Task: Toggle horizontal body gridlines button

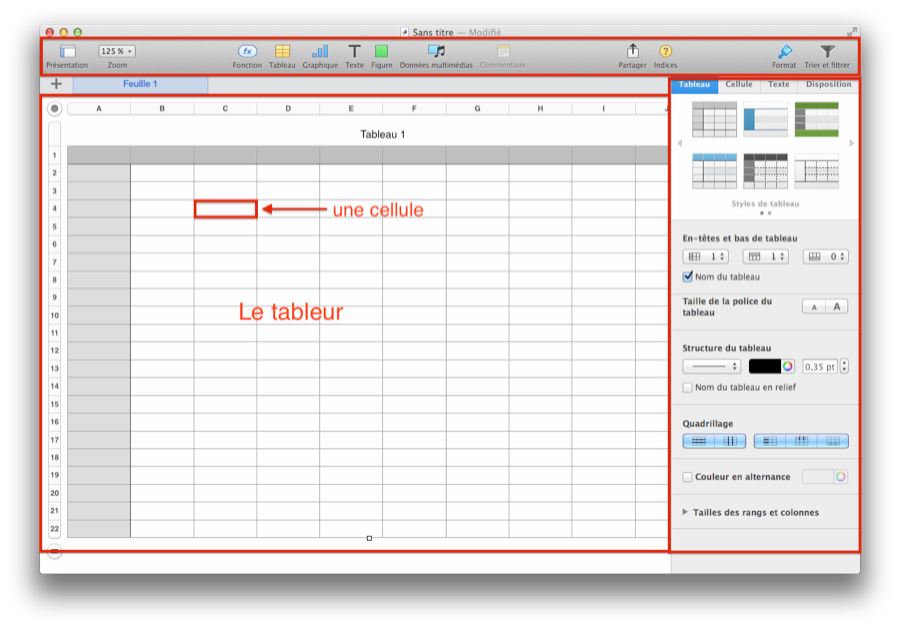Action: (699, 441)
